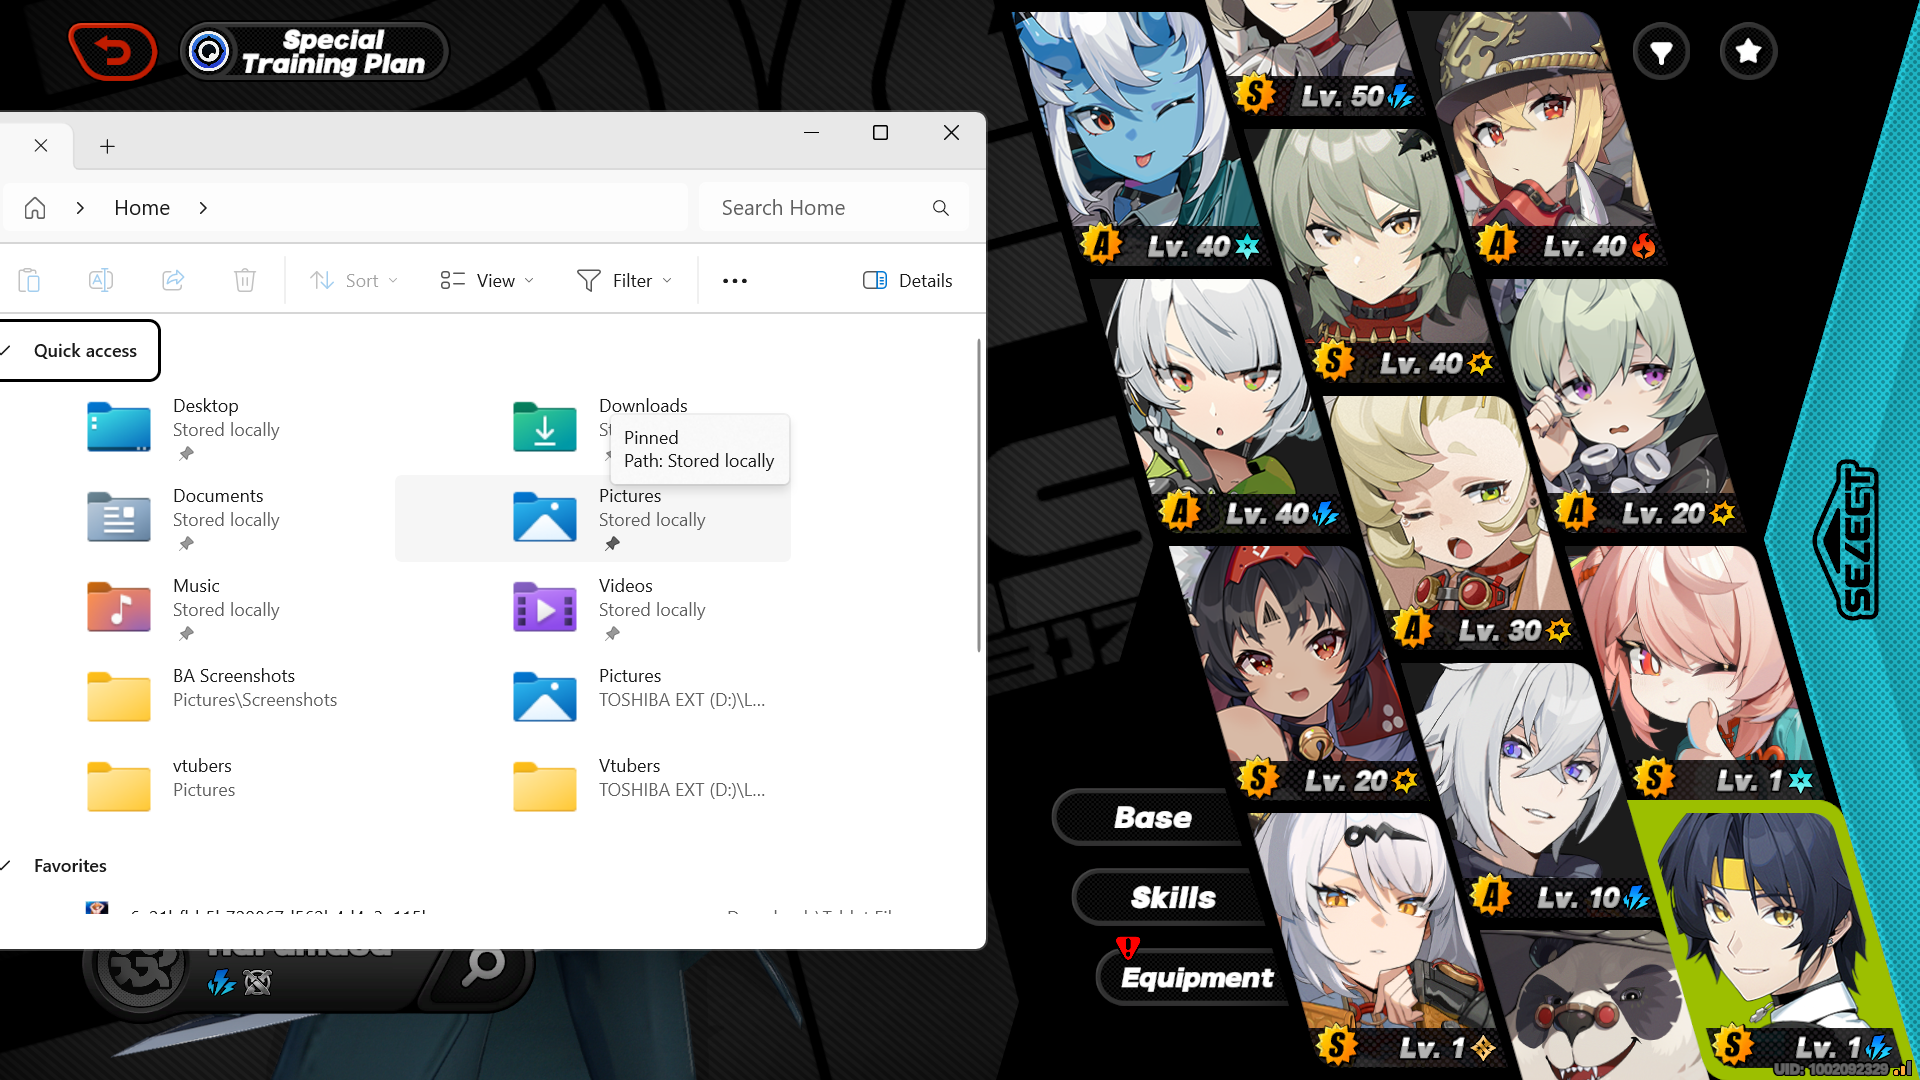Viewport: 1920px width, 1080px height.
Task: Open the Skills tab in game
Action: pyautogui.click(x=1172, y=898)
